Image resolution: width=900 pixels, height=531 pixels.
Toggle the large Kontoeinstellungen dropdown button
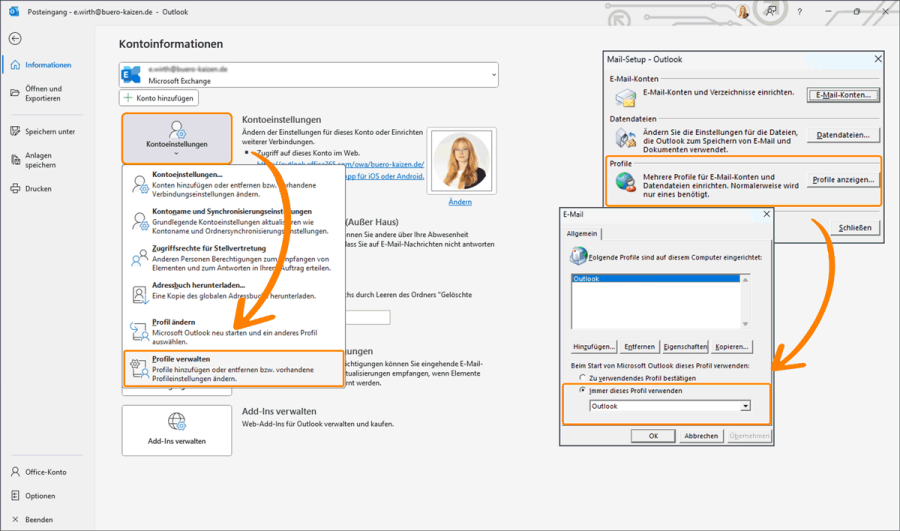click(177, 138)
